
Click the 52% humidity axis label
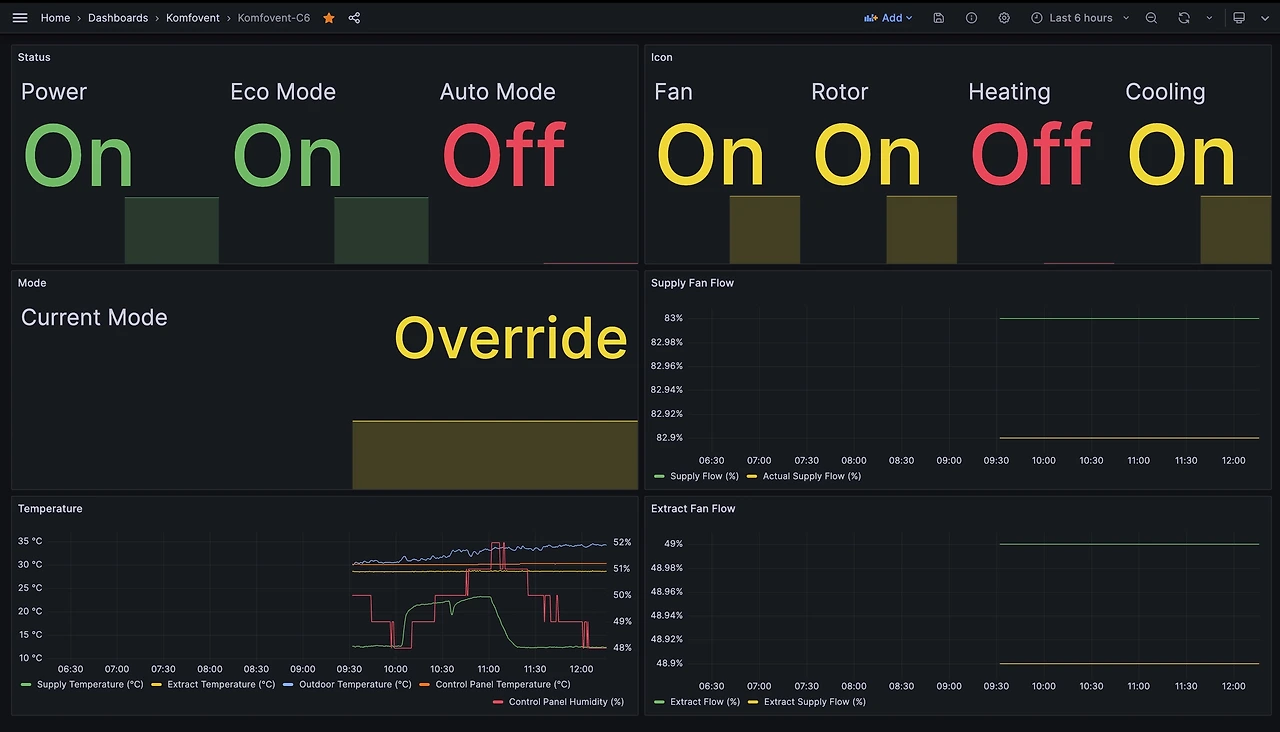tap(622, 542)
